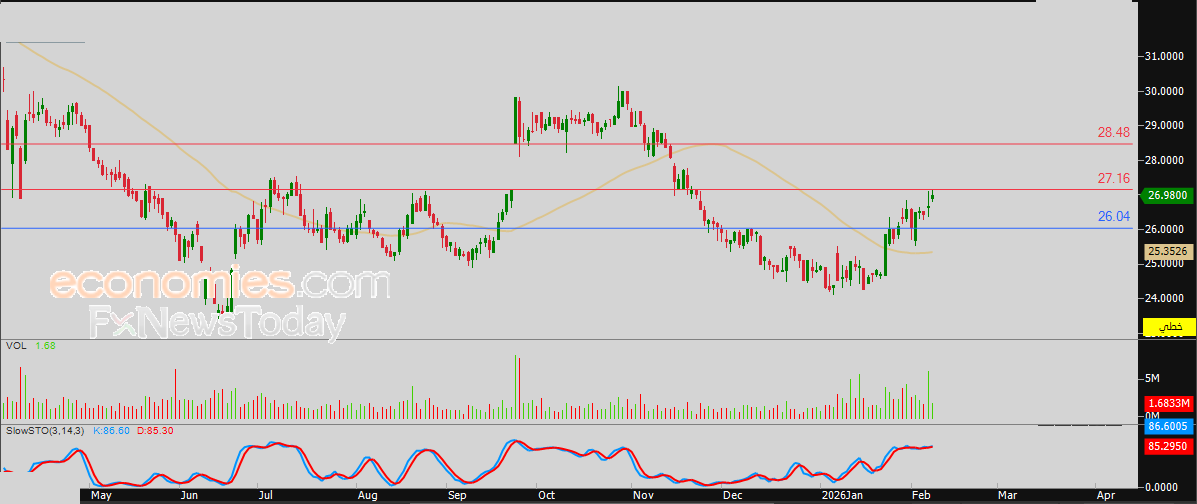Click the SlowSTO(3,14,3) indicator label
This screenshot has height=504, width=1197.
coord(42,429)
